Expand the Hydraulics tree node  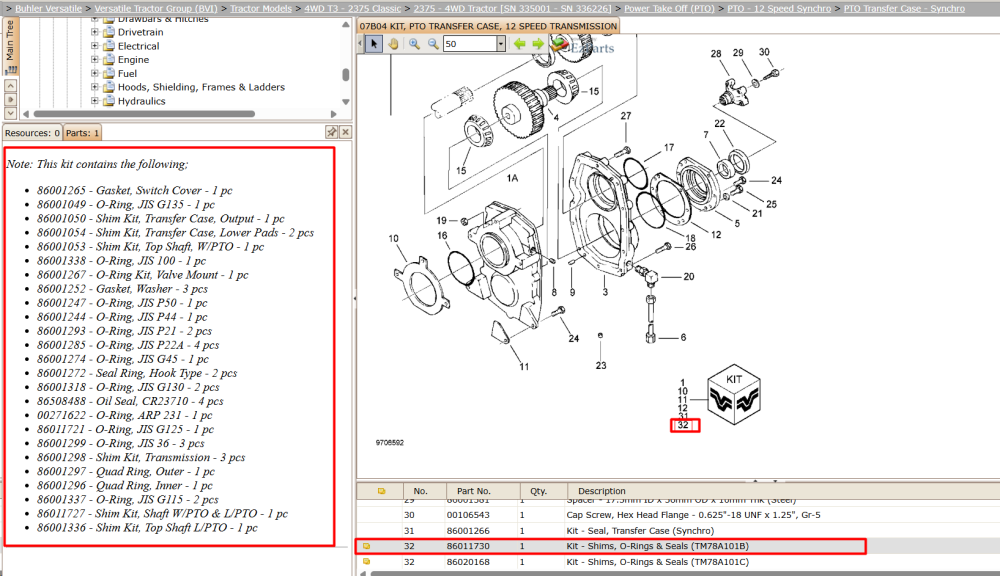click(95, 101)
